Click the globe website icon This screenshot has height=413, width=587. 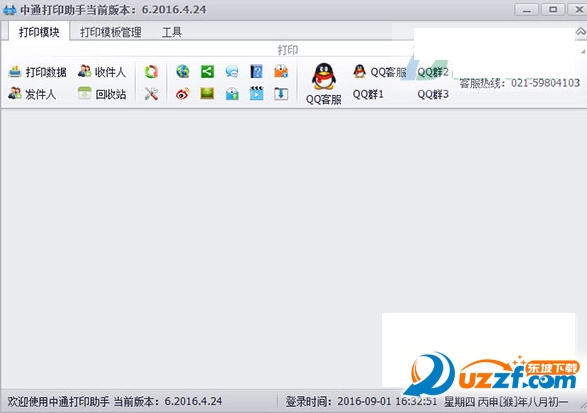[x=183, y=71]
